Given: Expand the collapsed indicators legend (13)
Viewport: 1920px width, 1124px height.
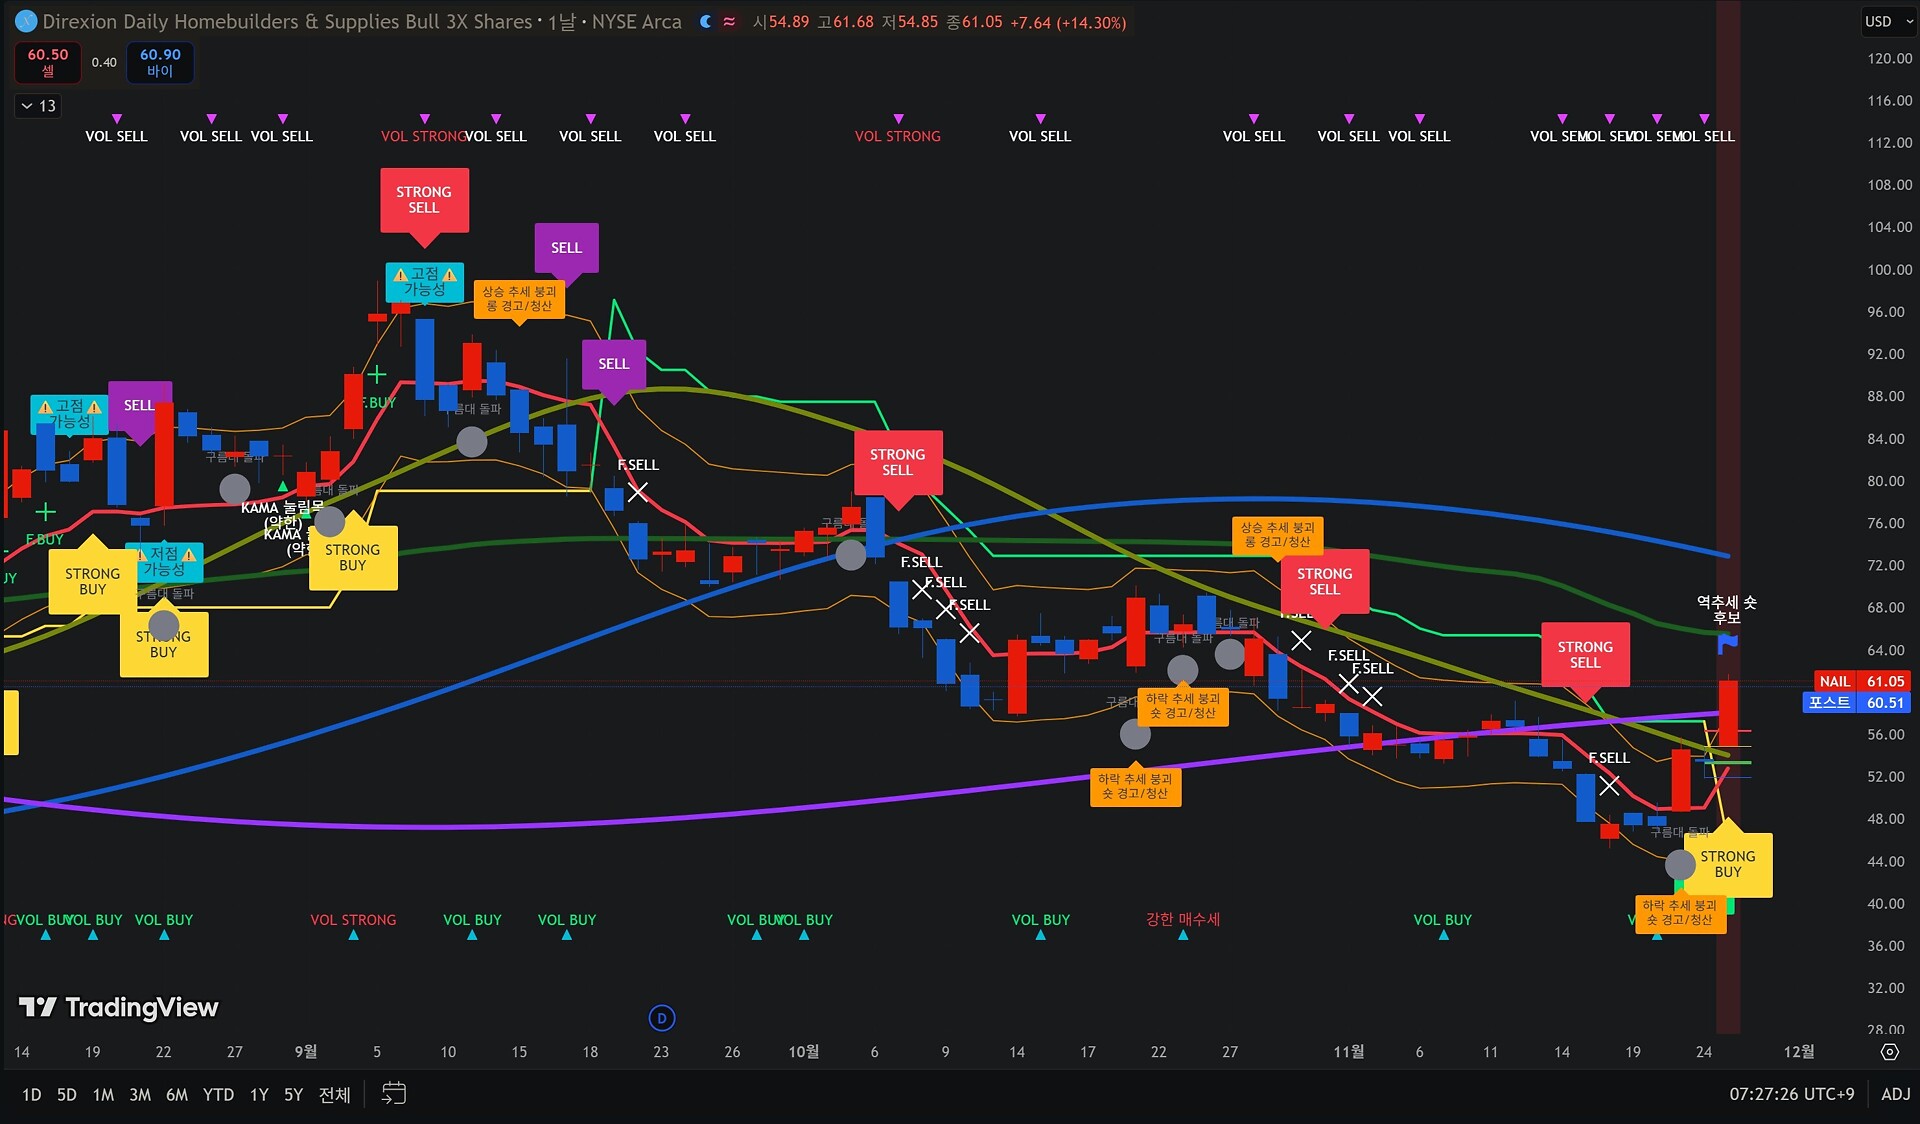Looking at the screenshot, I should pyautogui.click(x=38, y=106).
